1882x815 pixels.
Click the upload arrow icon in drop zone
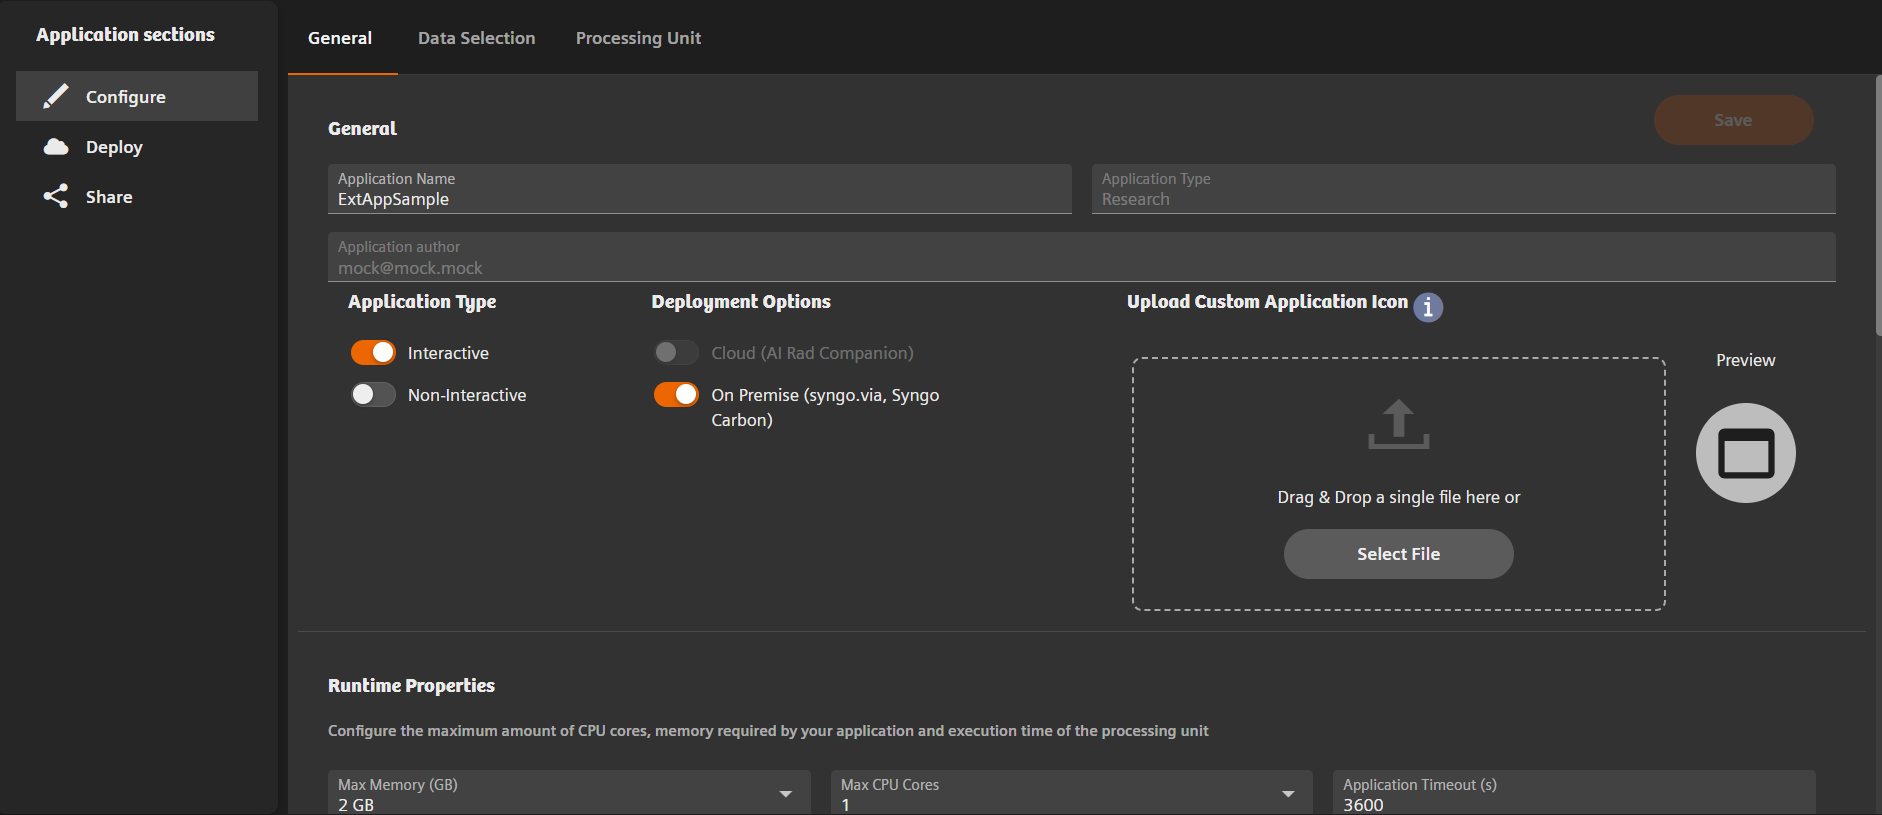coord(1398,424)
